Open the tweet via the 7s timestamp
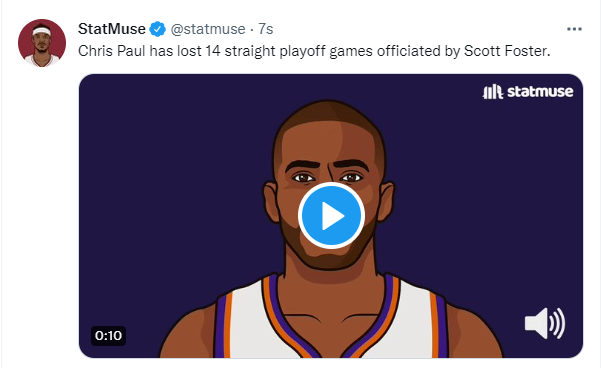This screenshot has width=601, height=368. pos(266,29)
